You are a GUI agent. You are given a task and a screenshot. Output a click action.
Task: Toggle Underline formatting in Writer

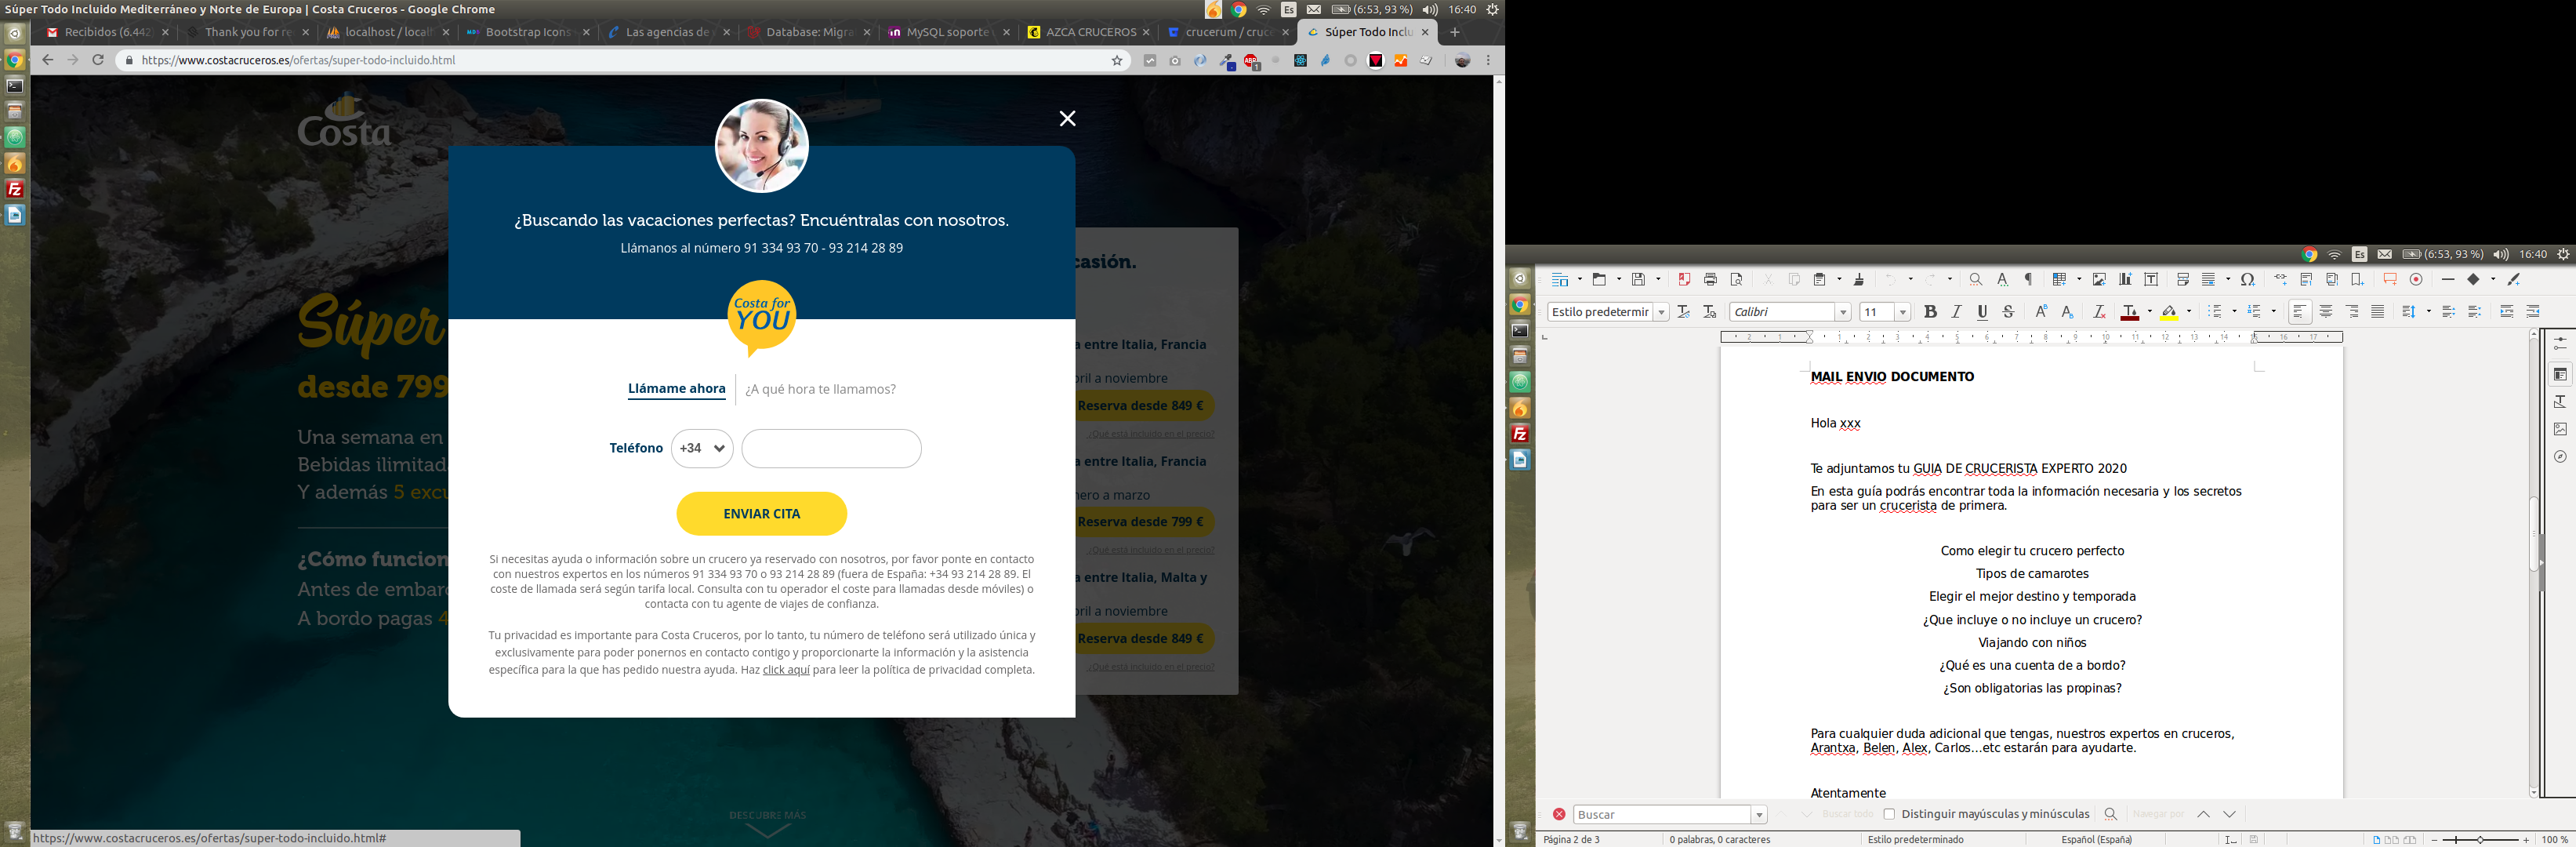[x=1982, y=312]
